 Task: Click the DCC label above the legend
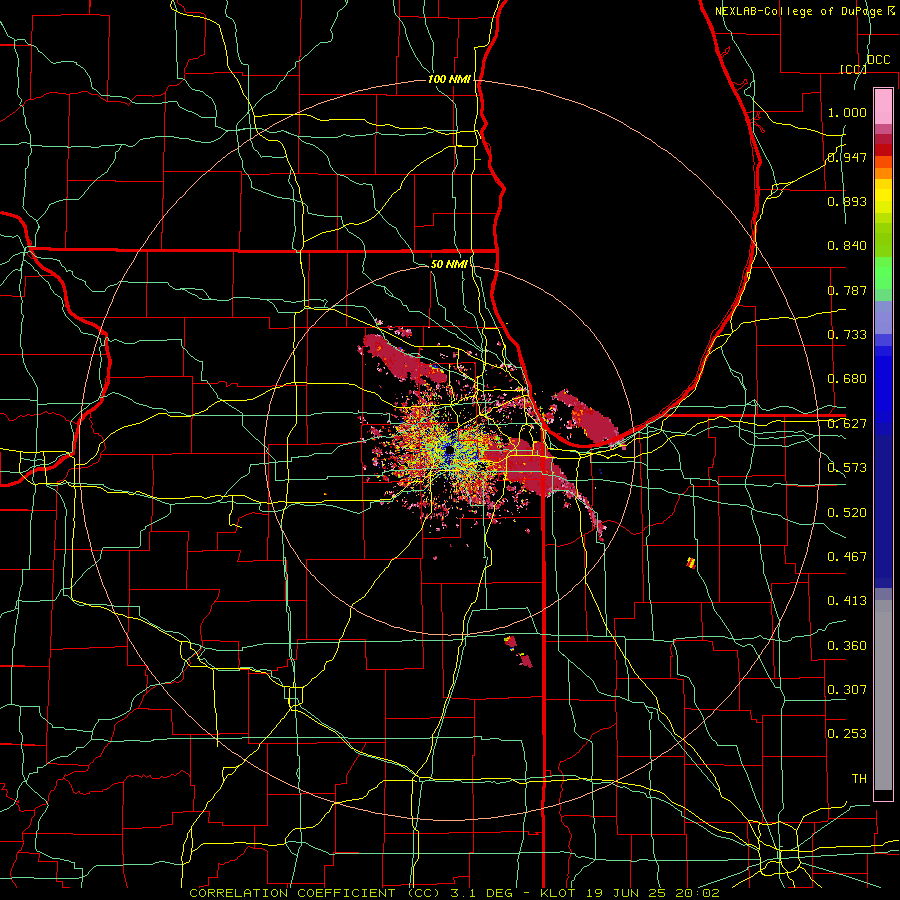click(x=879, y=60)
